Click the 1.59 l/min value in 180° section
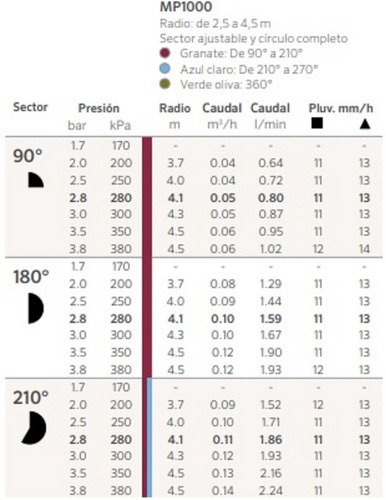Screen dimensions: 386x500 coord(271,319)
